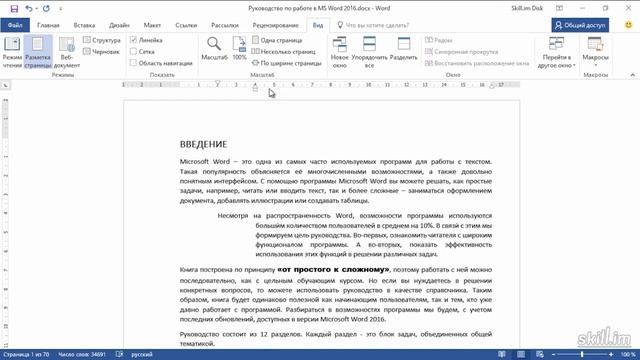Click the Redo/Repeat icon
Viewport: 640px width, 360px height.
pos(46,8)
